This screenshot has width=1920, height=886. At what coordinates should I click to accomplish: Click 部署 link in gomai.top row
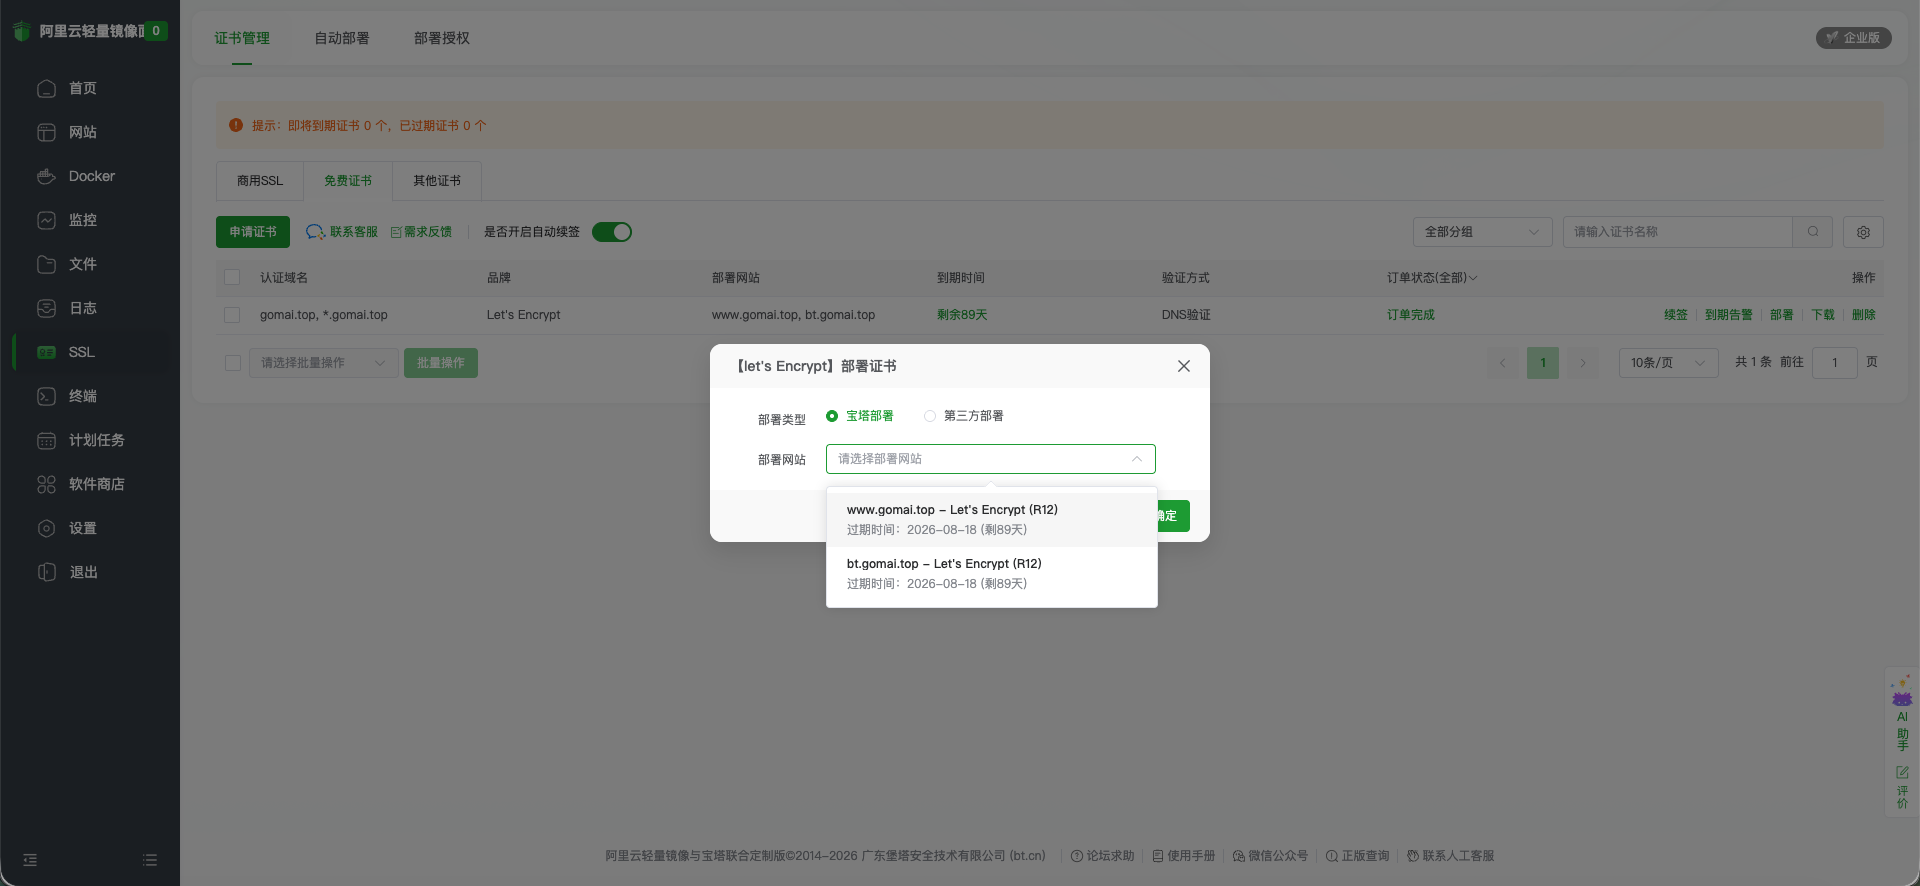[1782, 315]
